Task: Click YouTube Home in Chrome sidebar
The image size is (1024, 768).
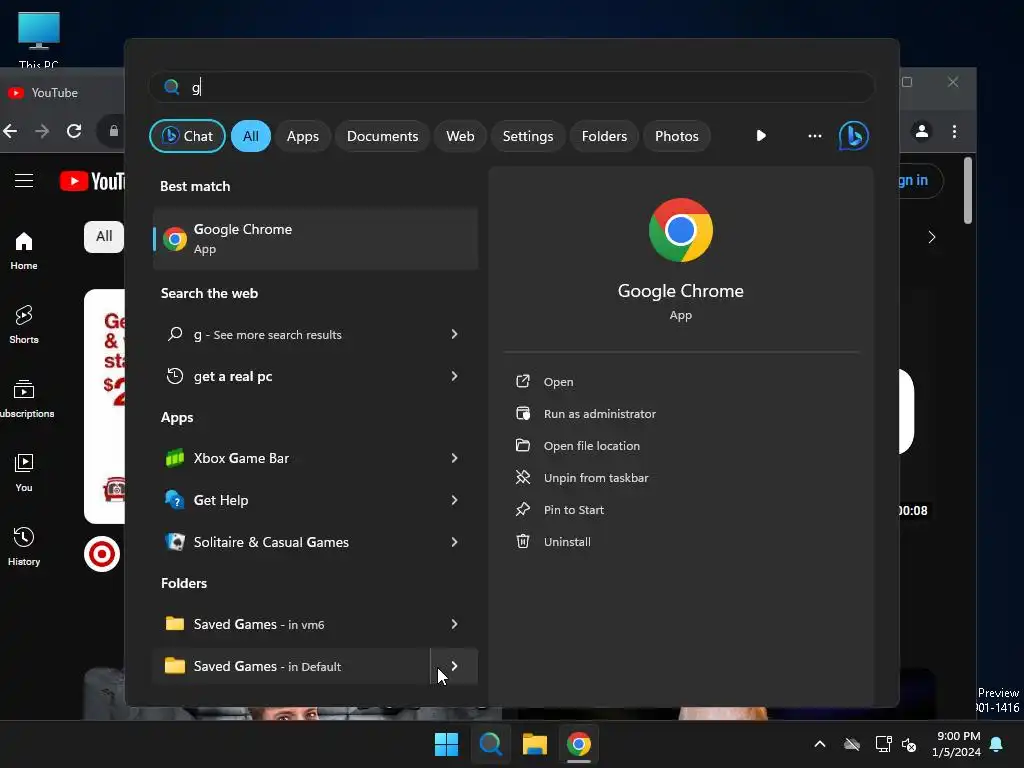Action: [x=24, y=251]
